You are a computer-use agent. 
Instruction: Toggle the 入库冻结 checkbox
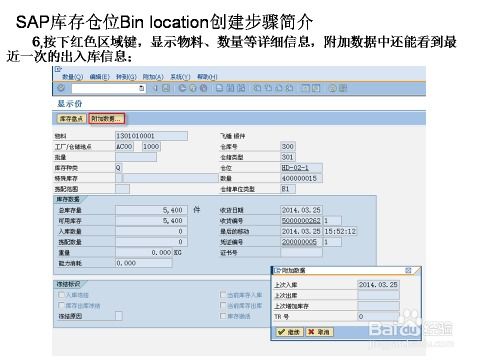[x=61, y=295]
